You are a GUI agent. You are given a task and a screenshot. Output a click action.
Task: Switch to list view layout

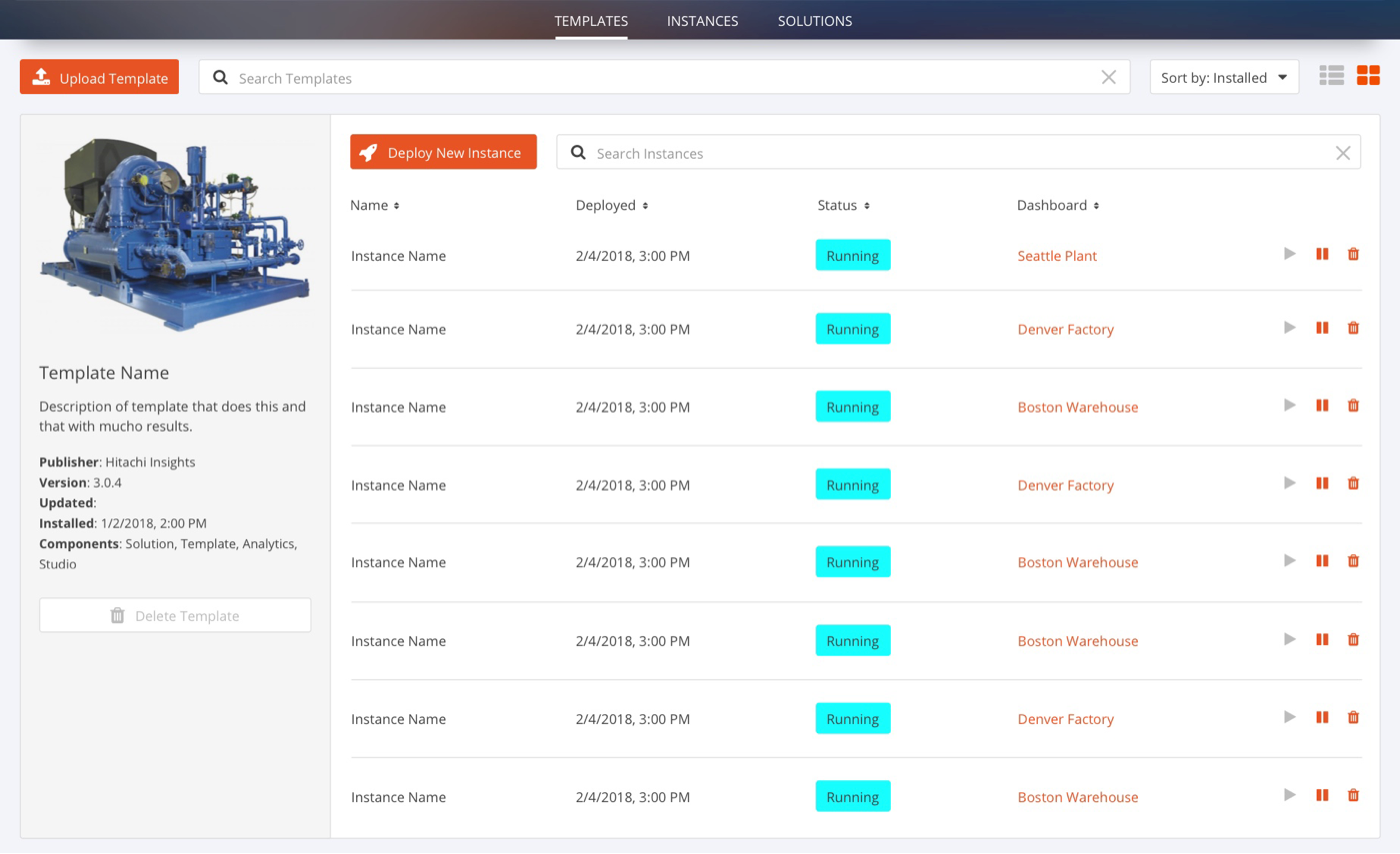tap(1331, 75)
